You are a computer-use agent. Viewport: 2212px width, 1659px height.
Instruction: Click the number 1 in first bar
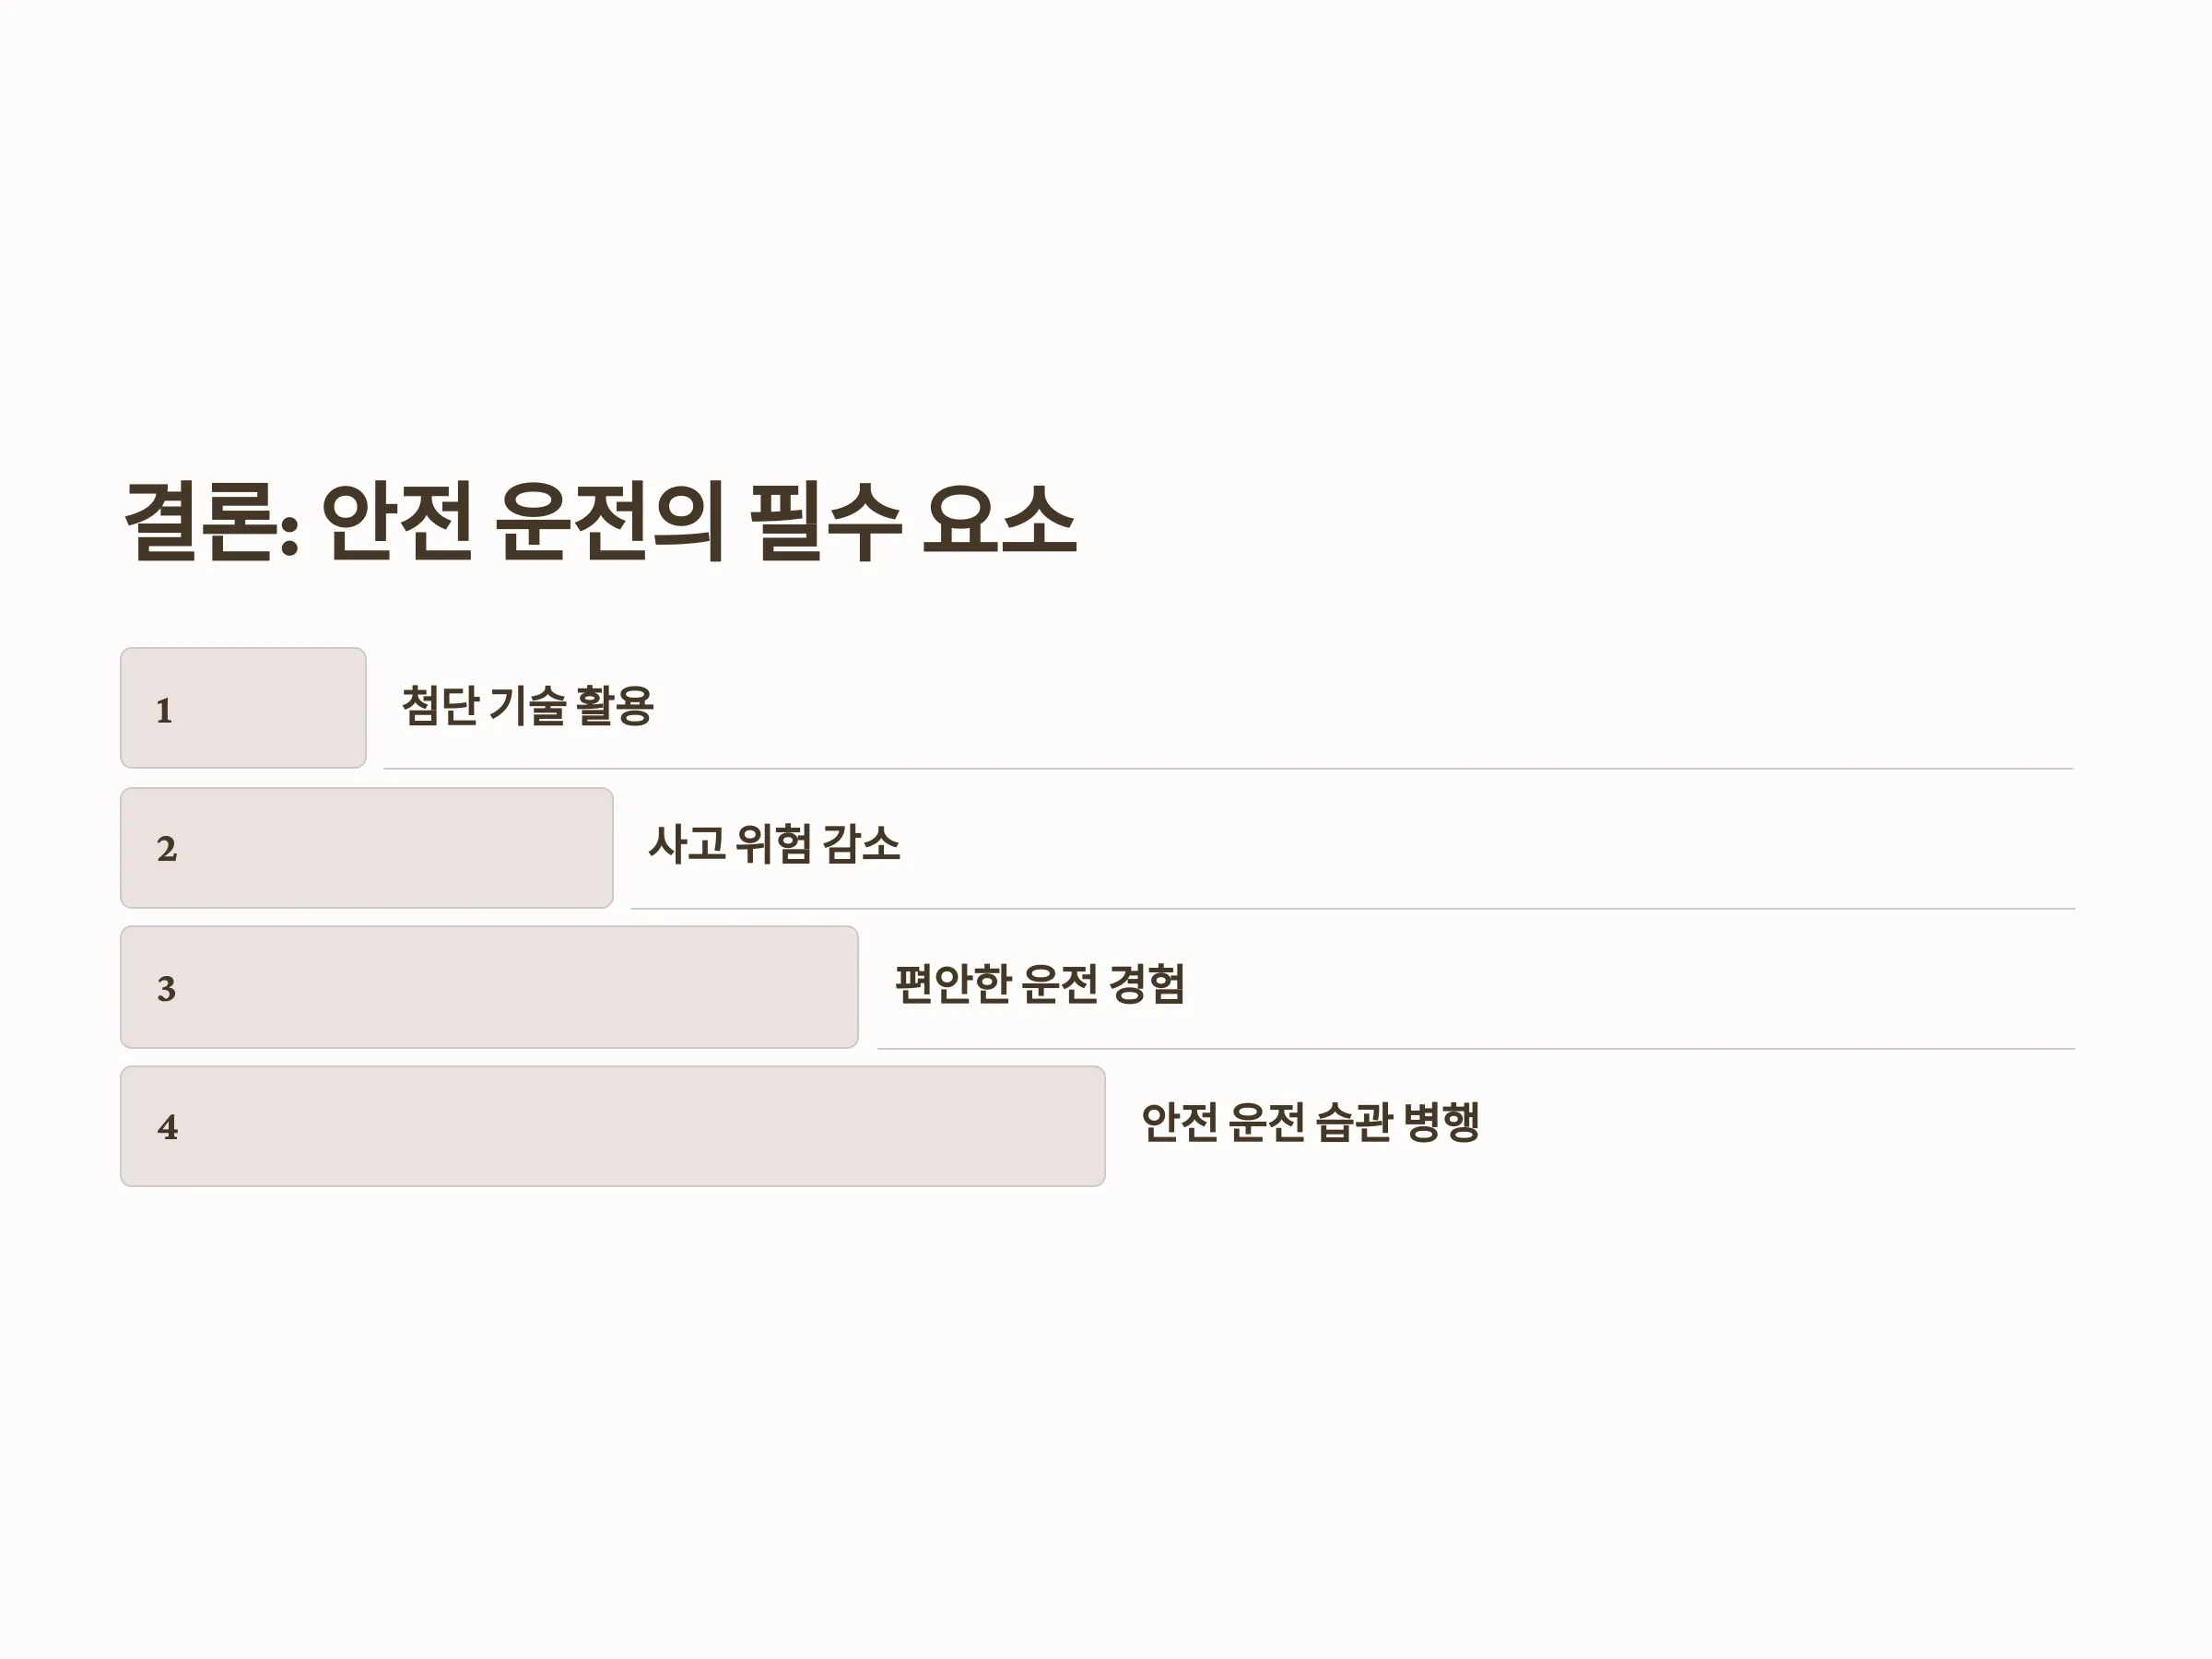pos(164,711)
